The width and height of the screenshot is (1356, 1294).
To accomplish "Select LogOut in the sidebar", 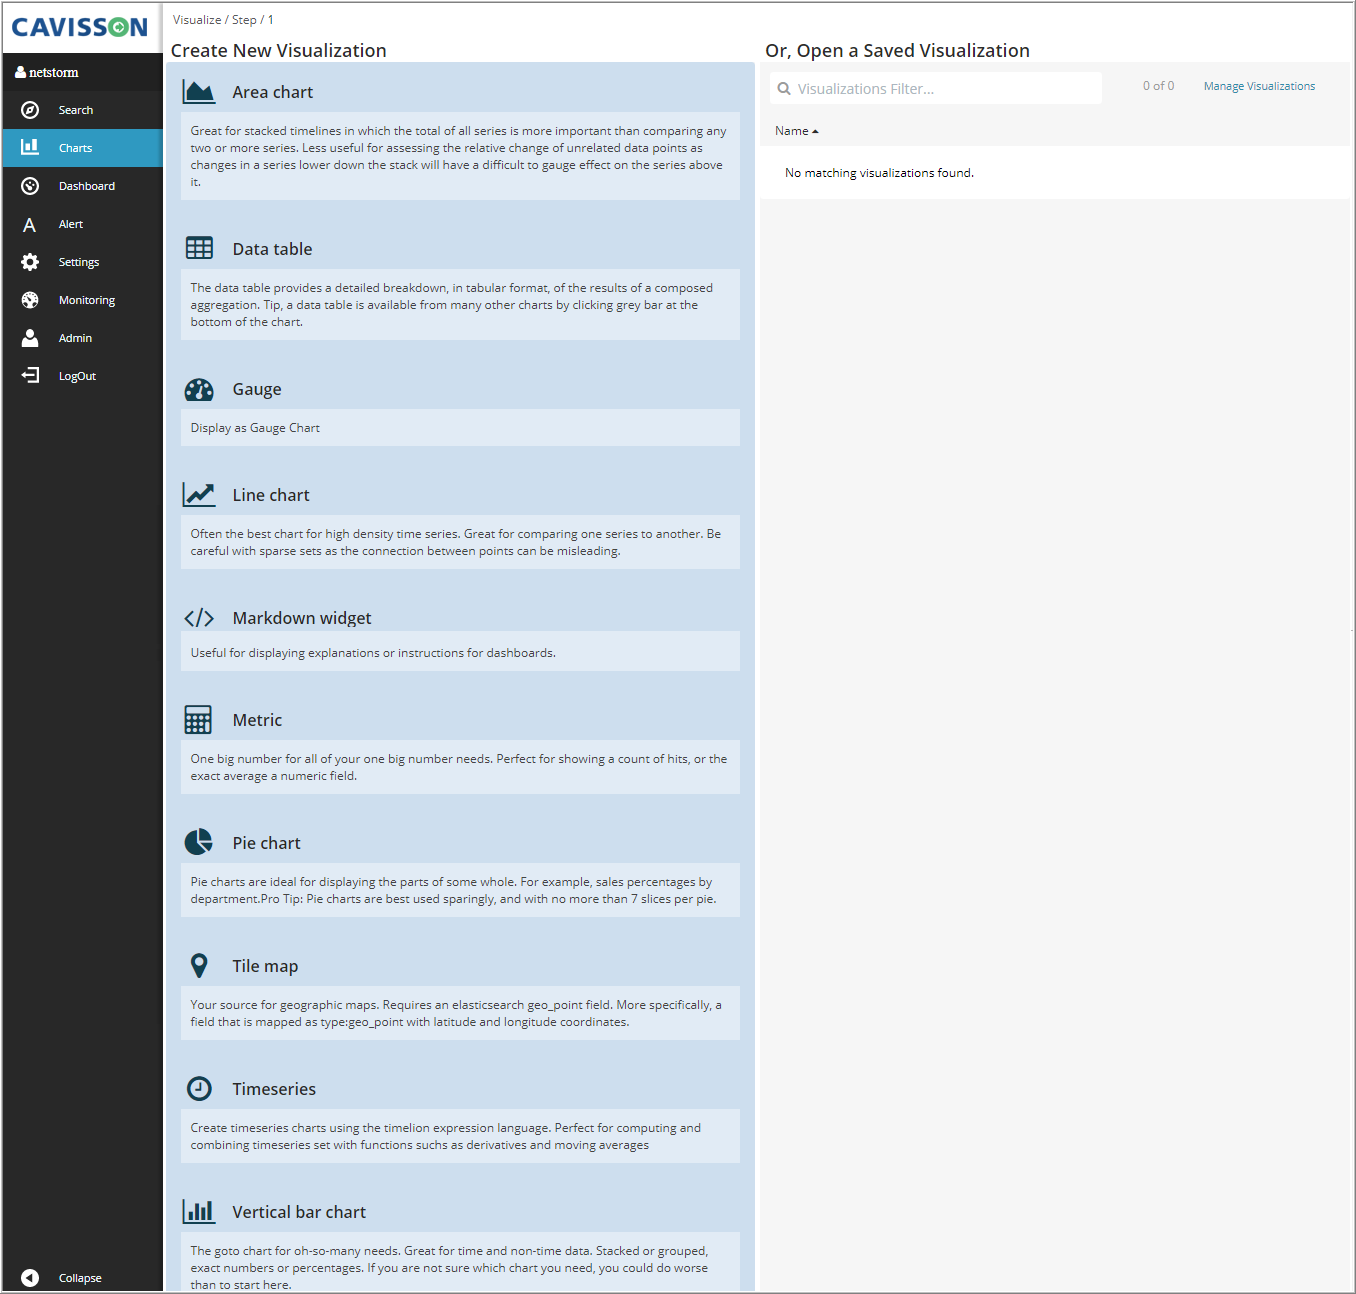I will click(x=82, y=376).
